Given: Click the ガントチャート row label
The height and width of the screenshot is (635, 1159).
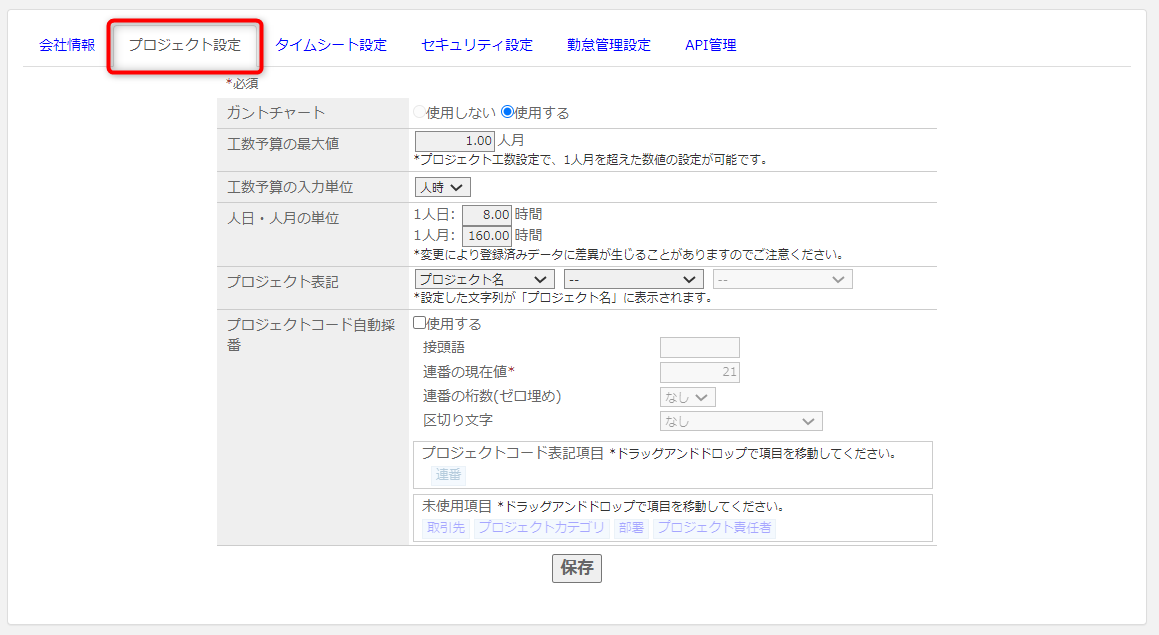Looking at the screenshot, I should click(276, 112).
